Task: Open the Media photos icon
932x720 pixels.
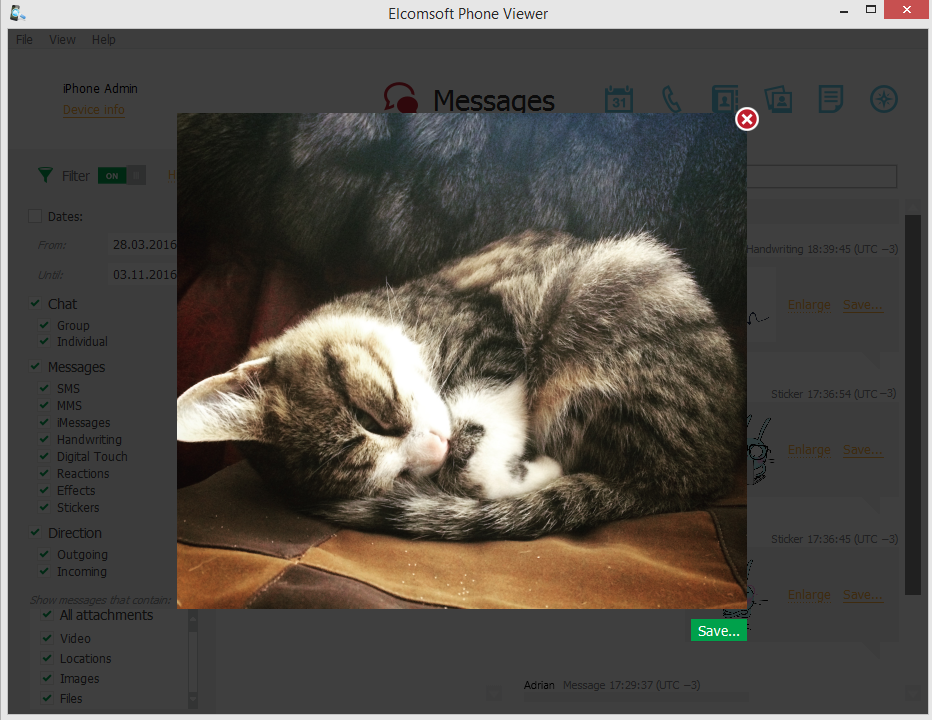Action: coord(778,100)
